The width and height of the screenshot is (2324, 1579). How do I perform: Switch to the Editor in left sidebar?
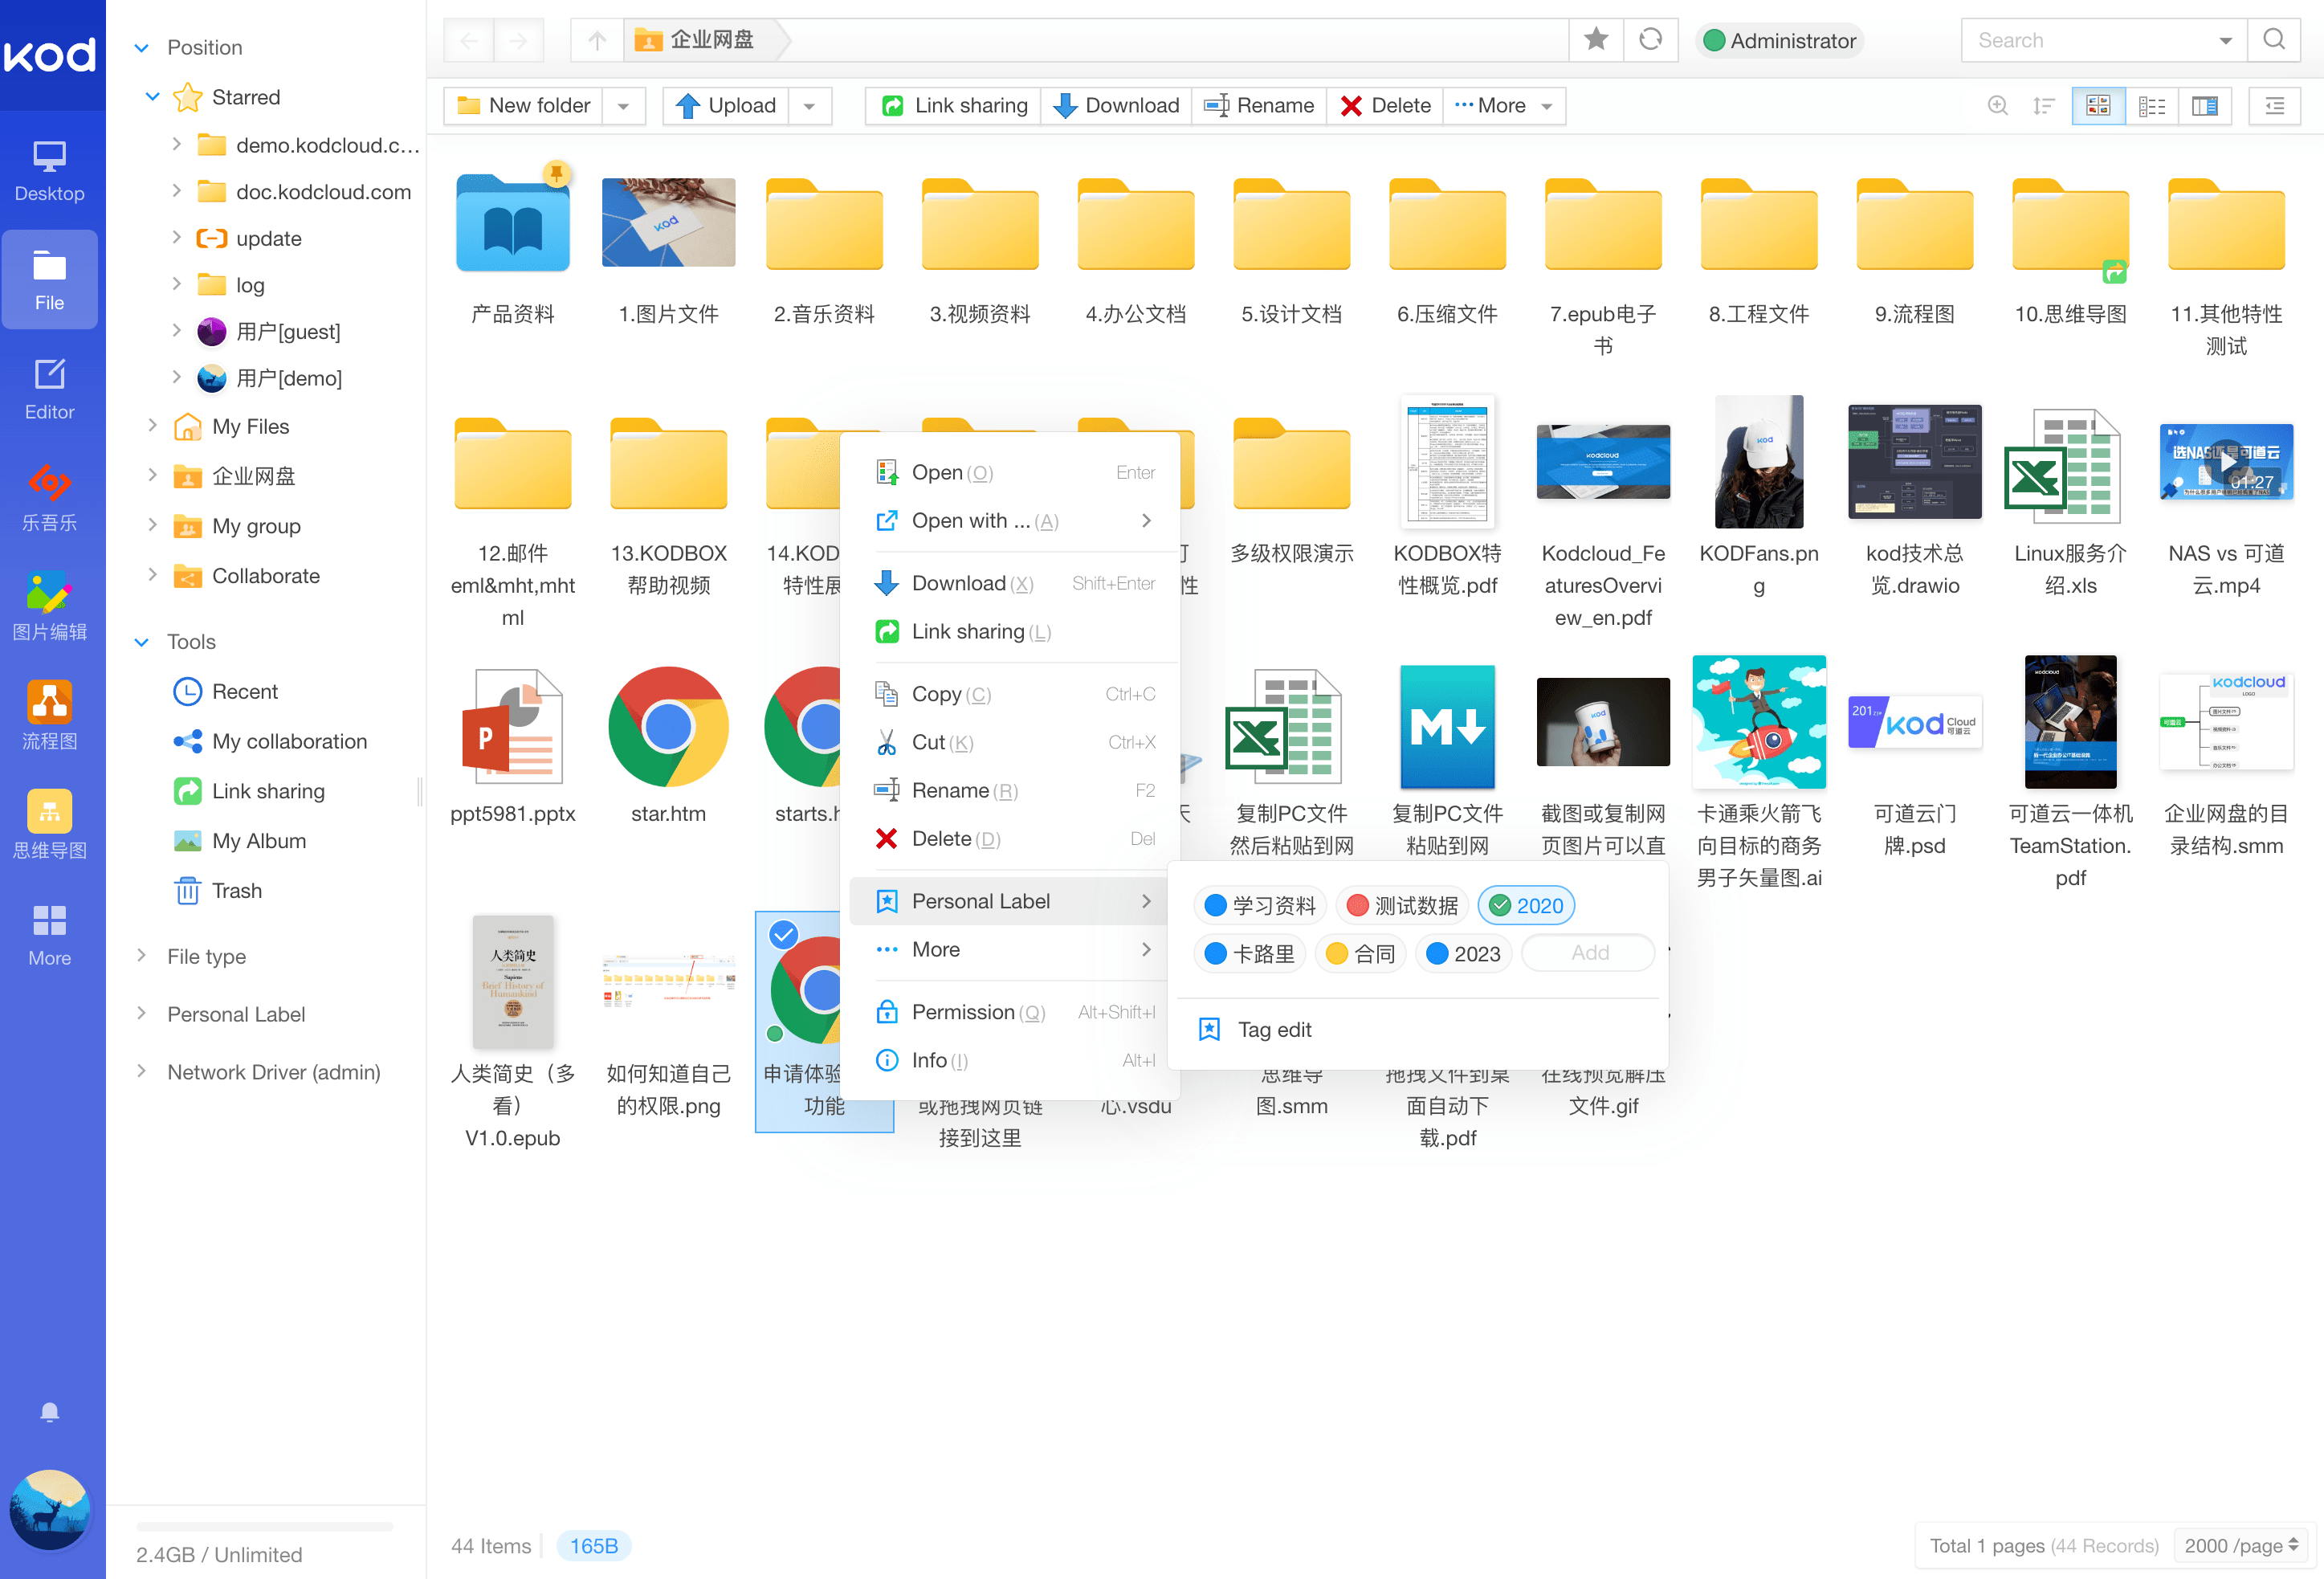click(x=50, y=385)
